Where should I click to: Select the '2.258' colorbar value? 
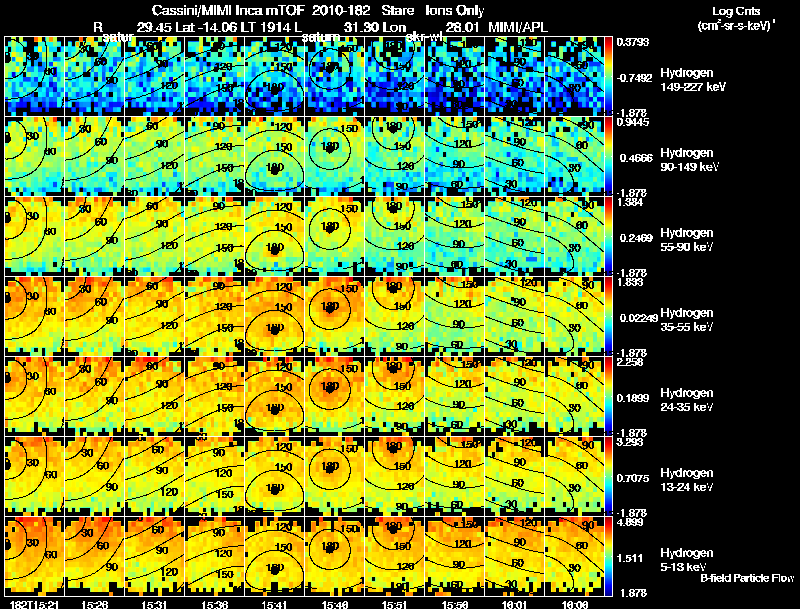630,362
